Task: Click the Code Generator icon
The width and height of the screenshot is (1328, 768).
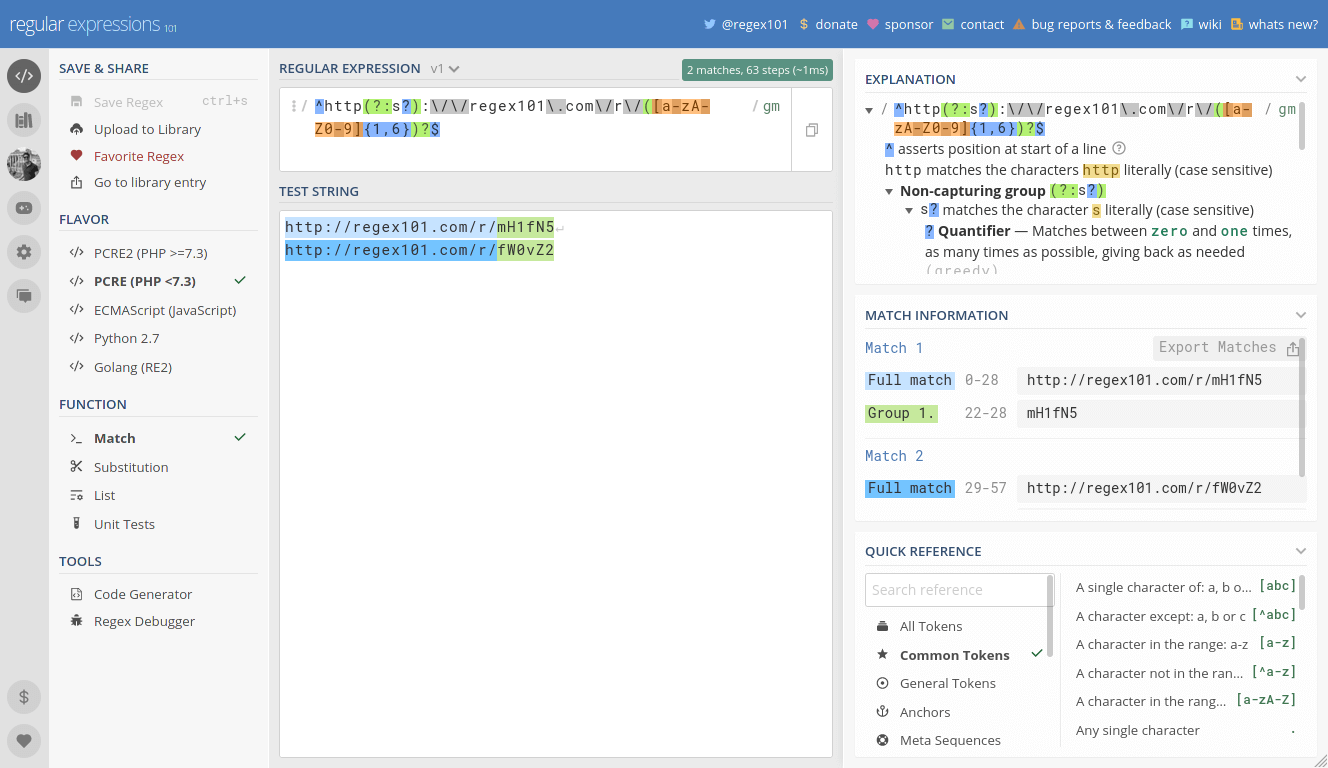Action: [76, 594]
